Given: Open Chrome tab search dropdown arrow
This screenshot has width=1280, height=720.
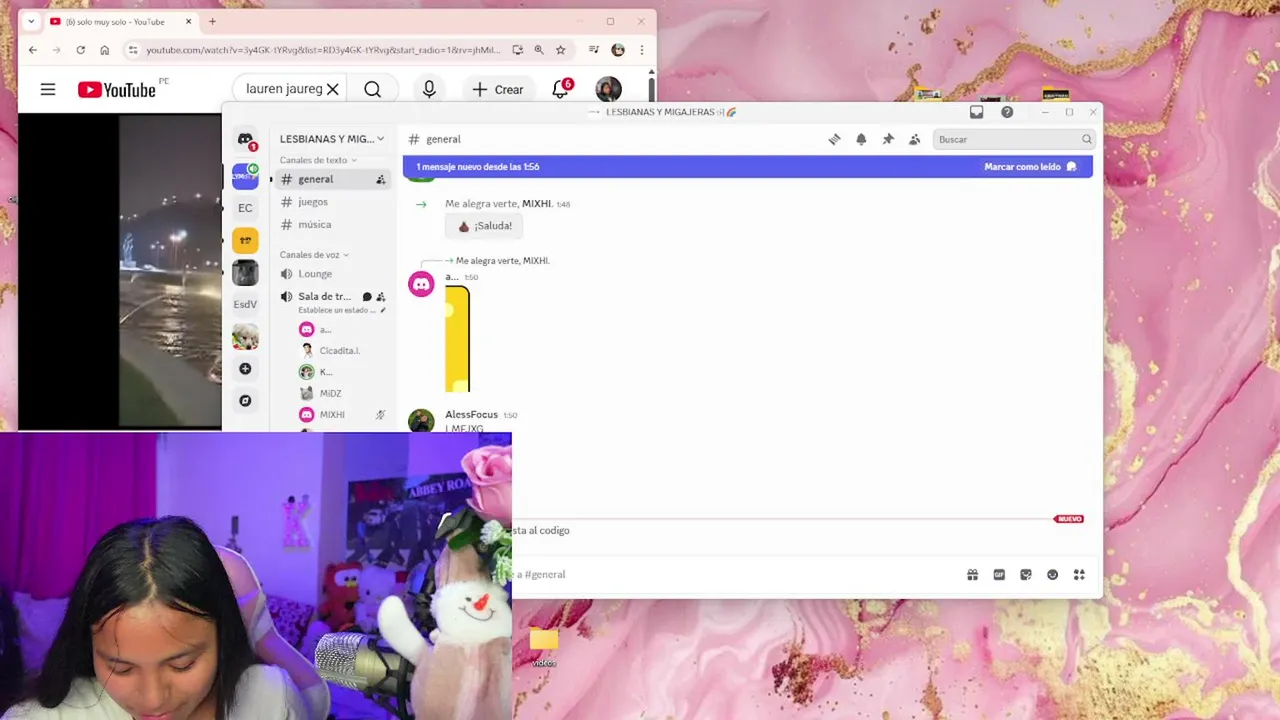Looking at the screenshot, I should (x=31, y=21).
